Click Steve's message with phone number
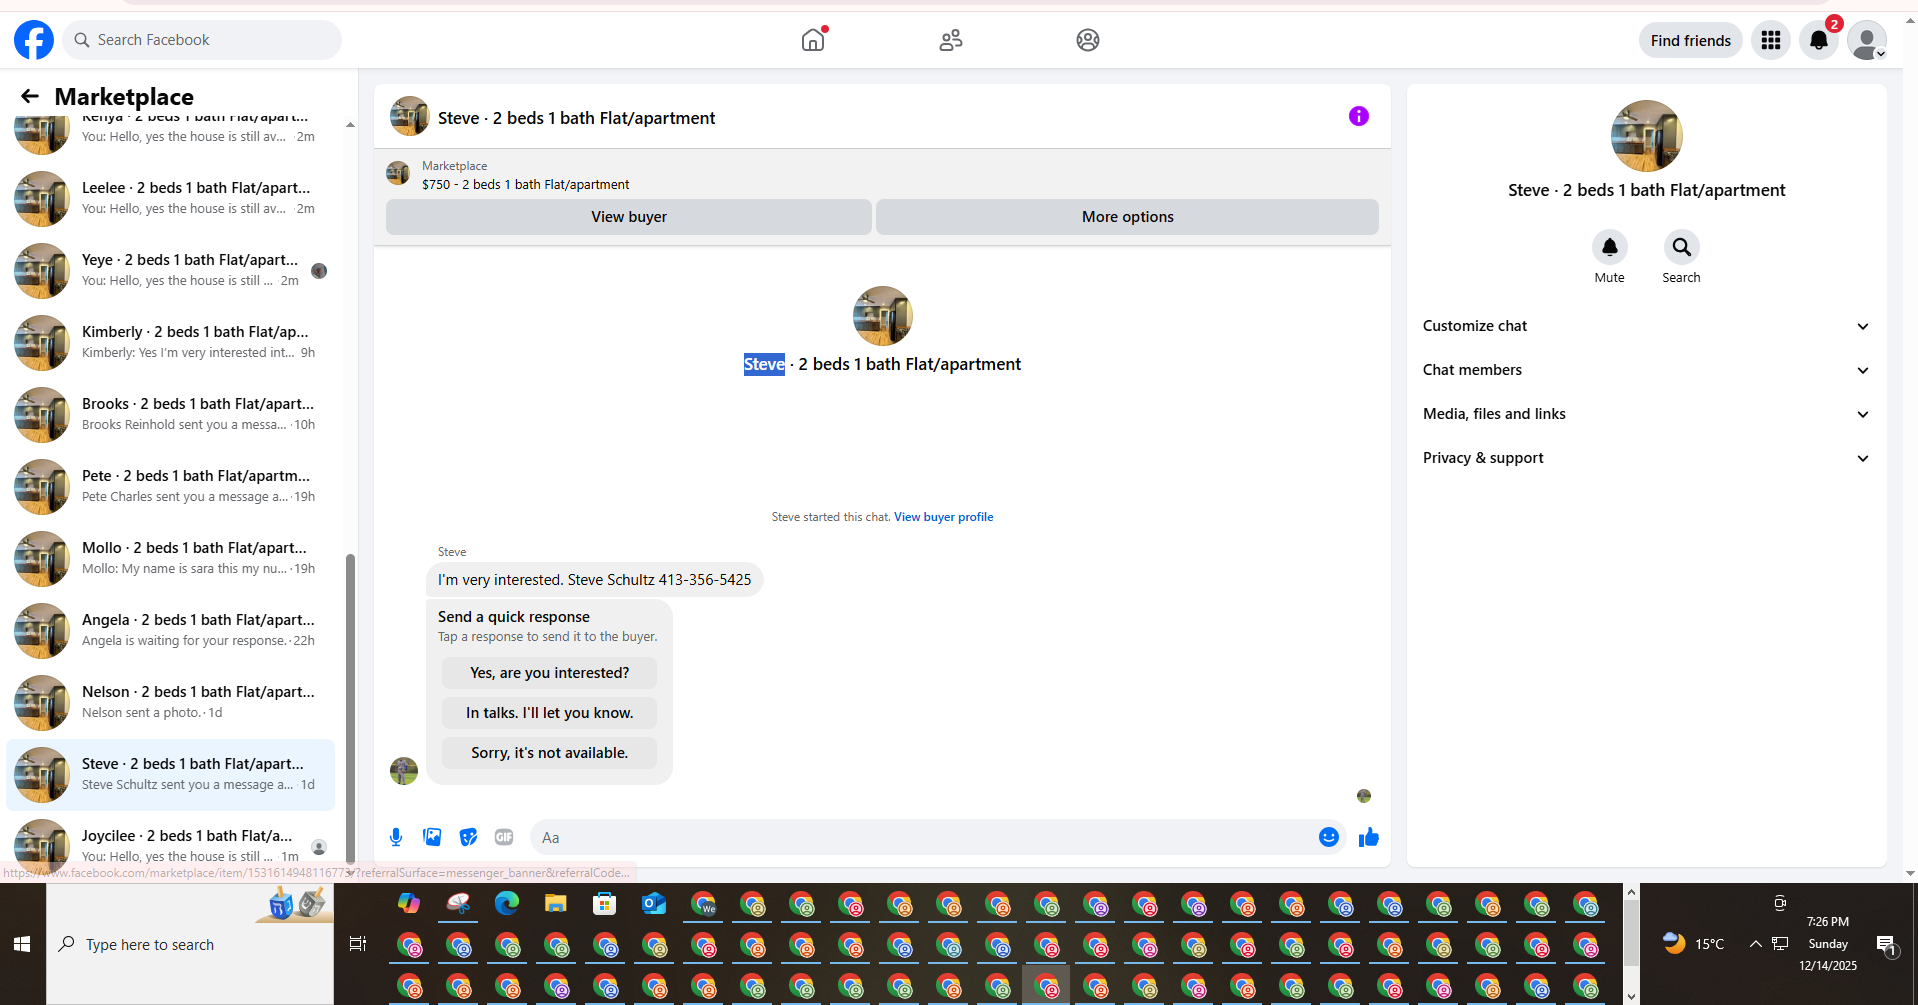The image size is (1918, 1005). [x=594, y=580]
